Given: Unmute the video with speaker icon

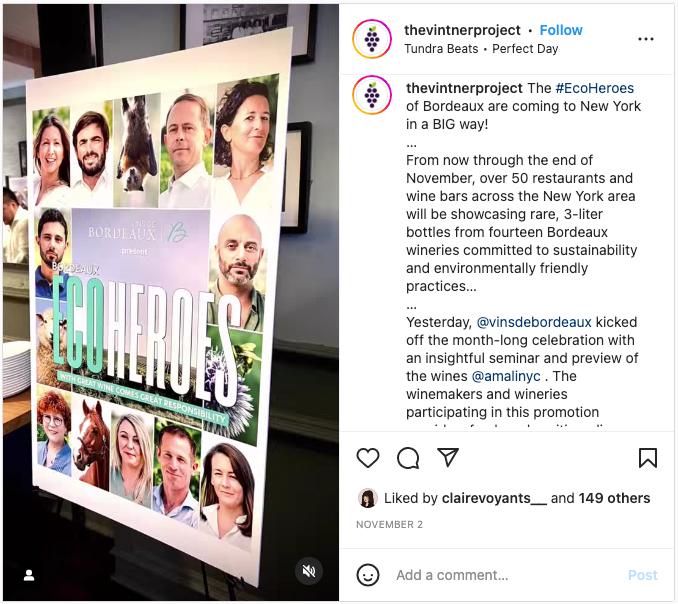Looking at the screenshot, I should pyautogui.click(x=309, y=572).
